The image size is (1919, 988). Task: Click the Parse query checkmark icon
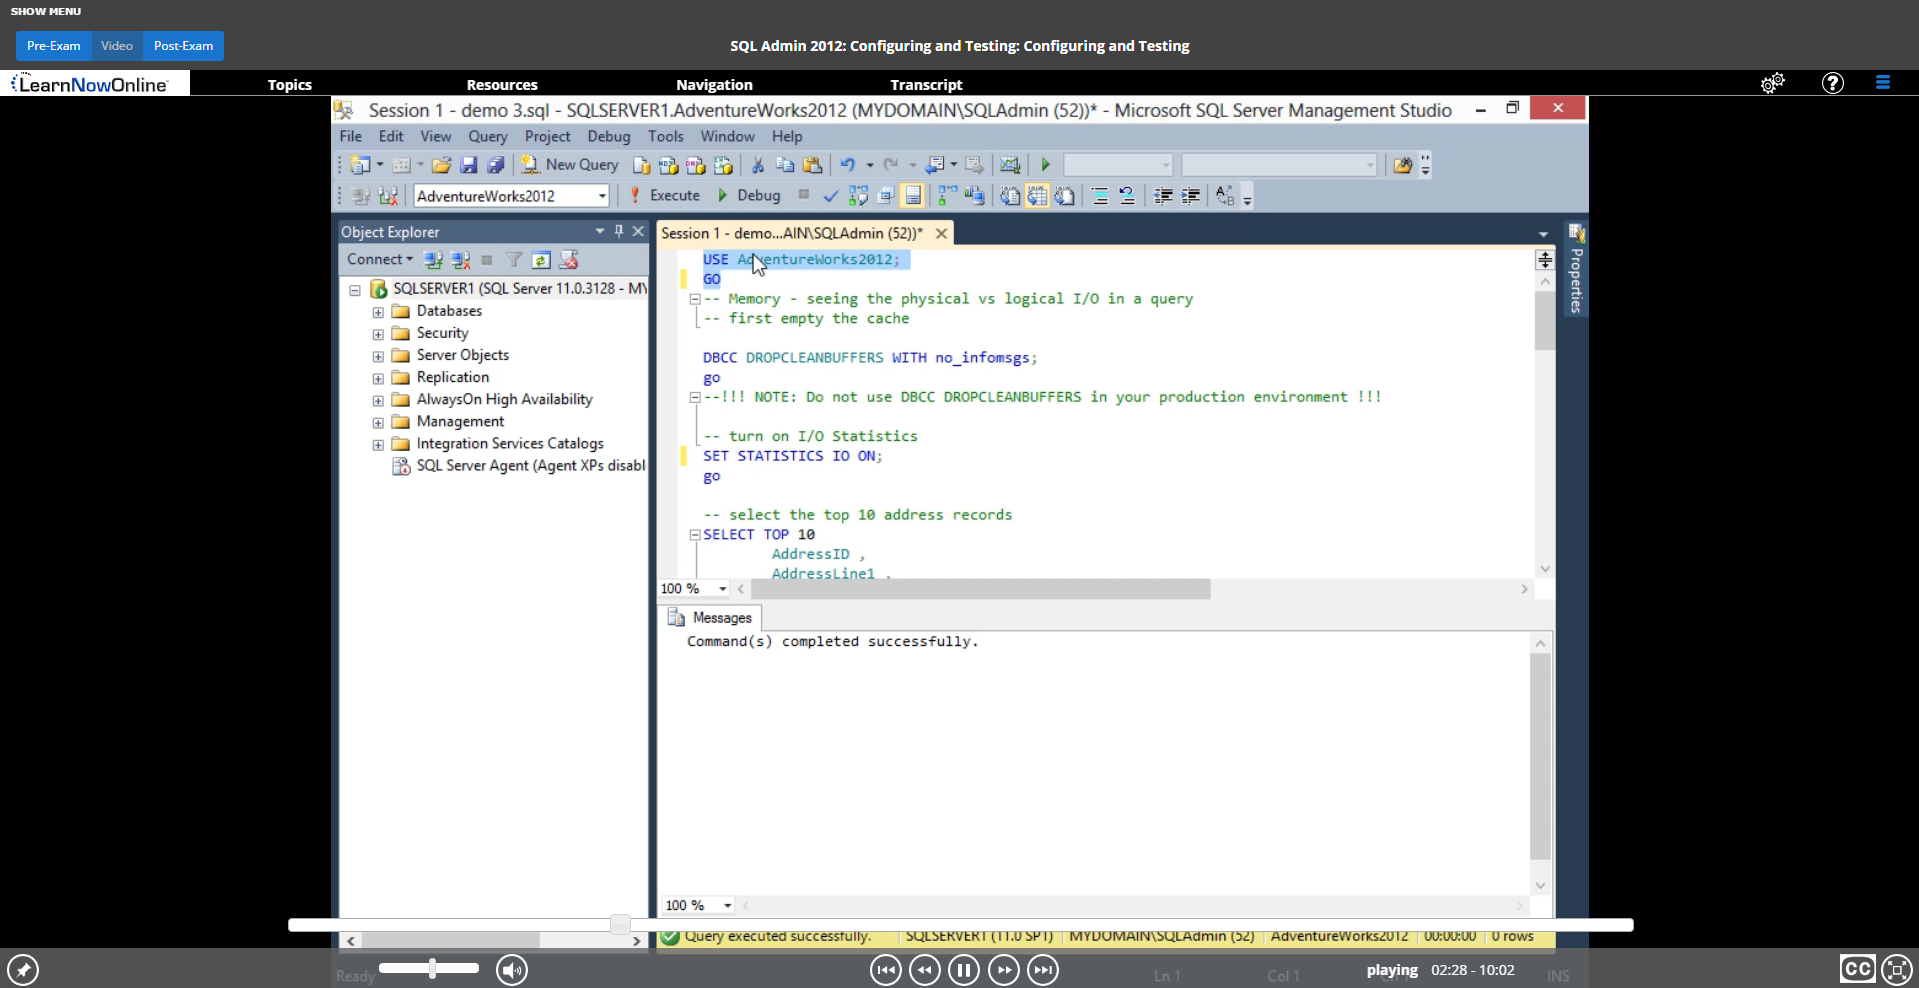click(x=830, y=196)
